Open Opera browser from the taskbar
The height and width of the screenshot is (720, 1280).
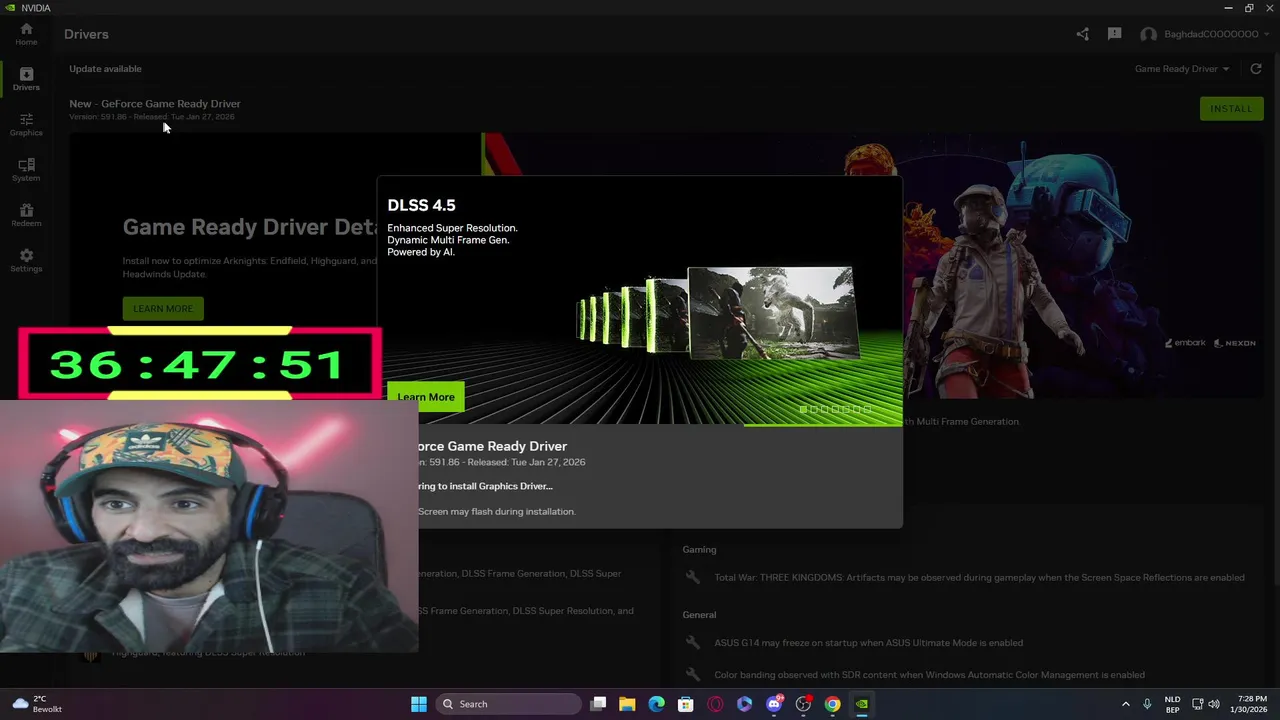click(x=715, y=704)
